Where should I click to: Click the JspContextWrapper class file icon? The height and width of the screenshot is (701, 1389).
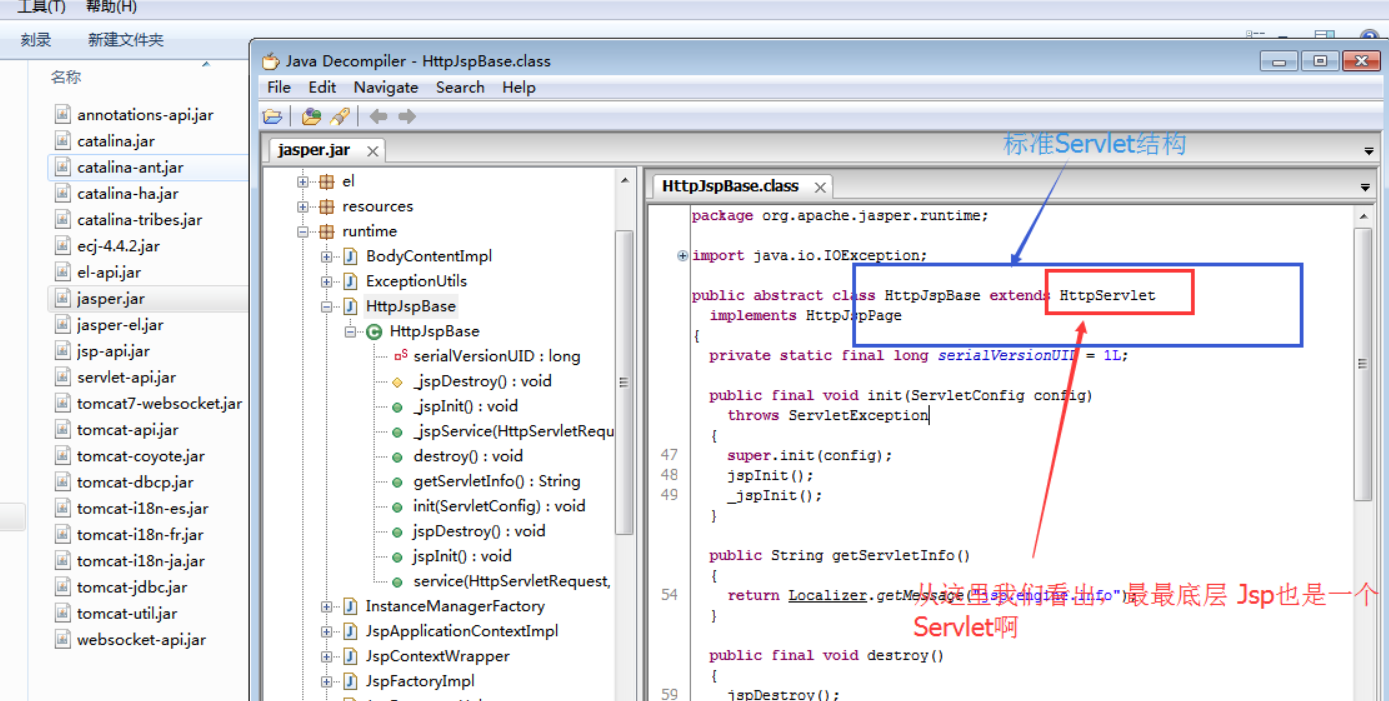coord(350,657)
